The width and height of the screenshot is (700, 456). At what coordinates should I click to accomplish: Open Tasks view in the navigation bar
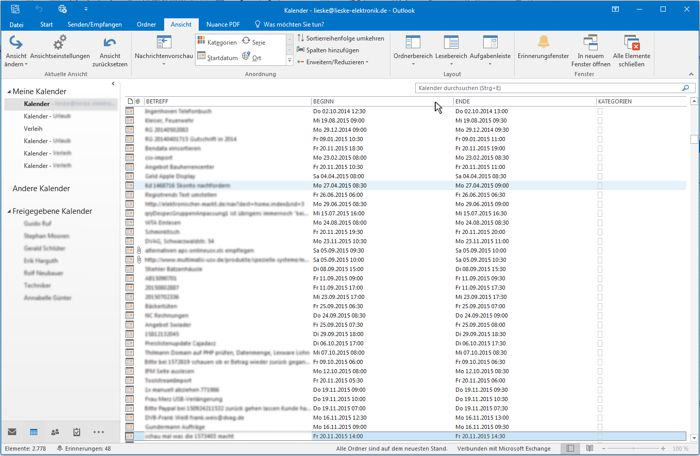point(77,432)
